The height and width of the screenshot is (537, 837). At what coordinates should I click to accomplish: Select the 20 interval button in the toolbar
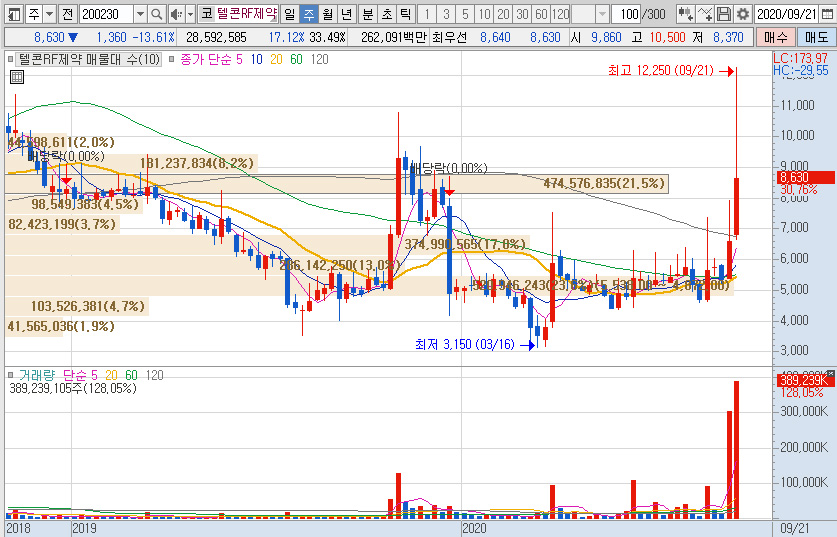pyautogui.click(x=503, y=14)
